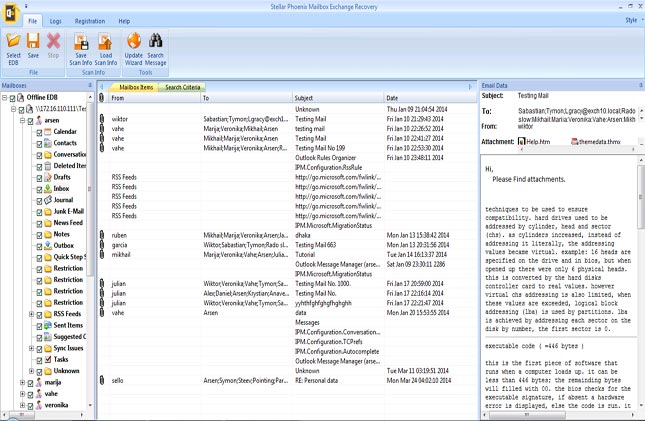Click the themedata.thmx attachment icon
The image size is (645, 421).
[x=575, y=142]
